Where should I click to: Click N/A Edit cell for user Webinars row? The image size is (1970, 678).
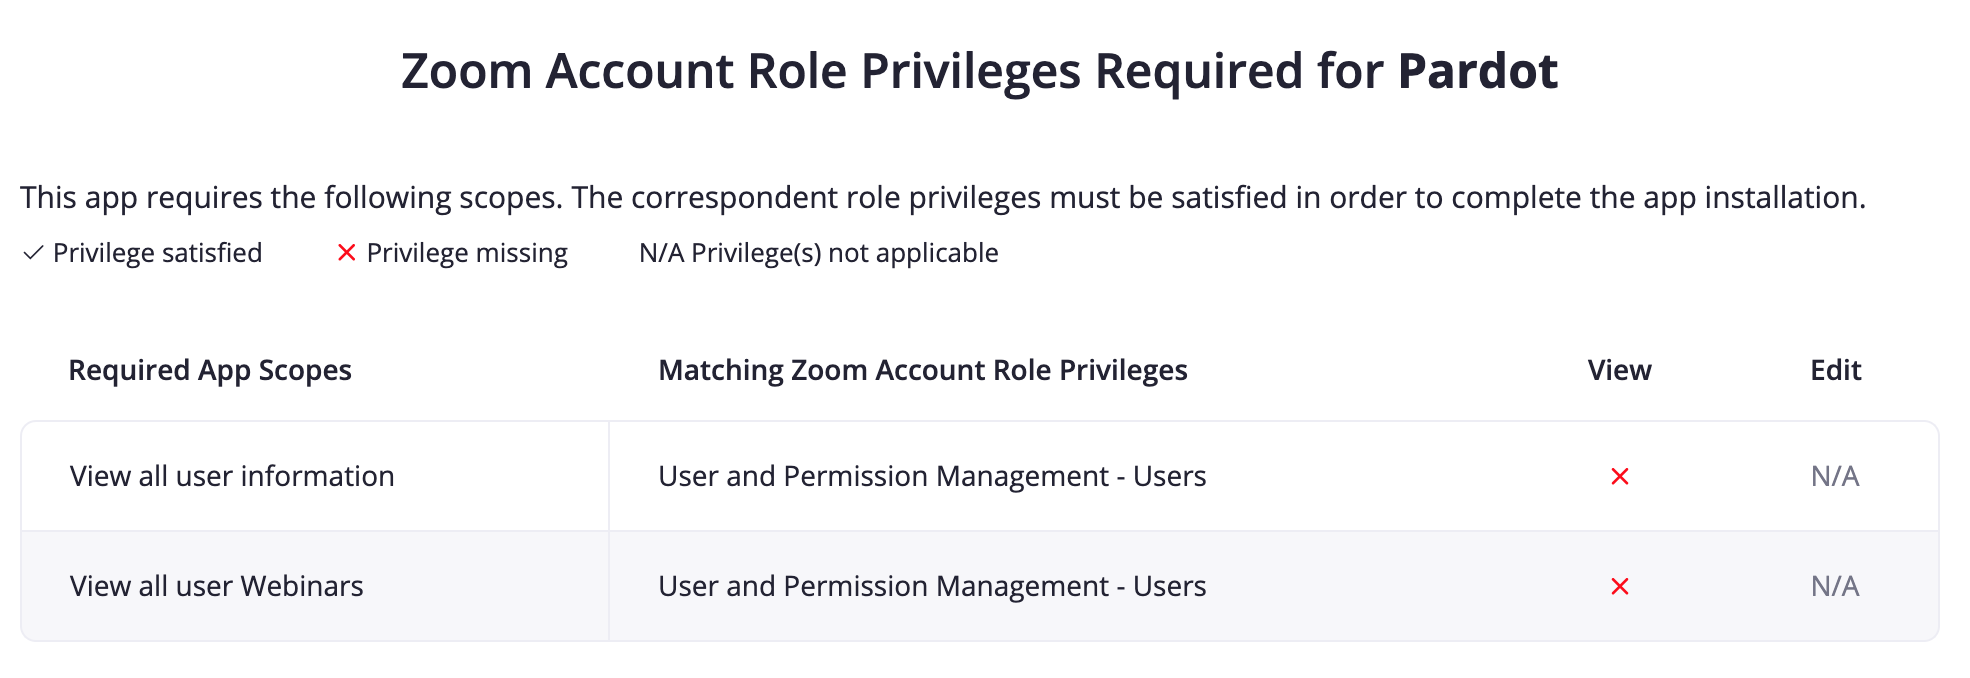1834,586
